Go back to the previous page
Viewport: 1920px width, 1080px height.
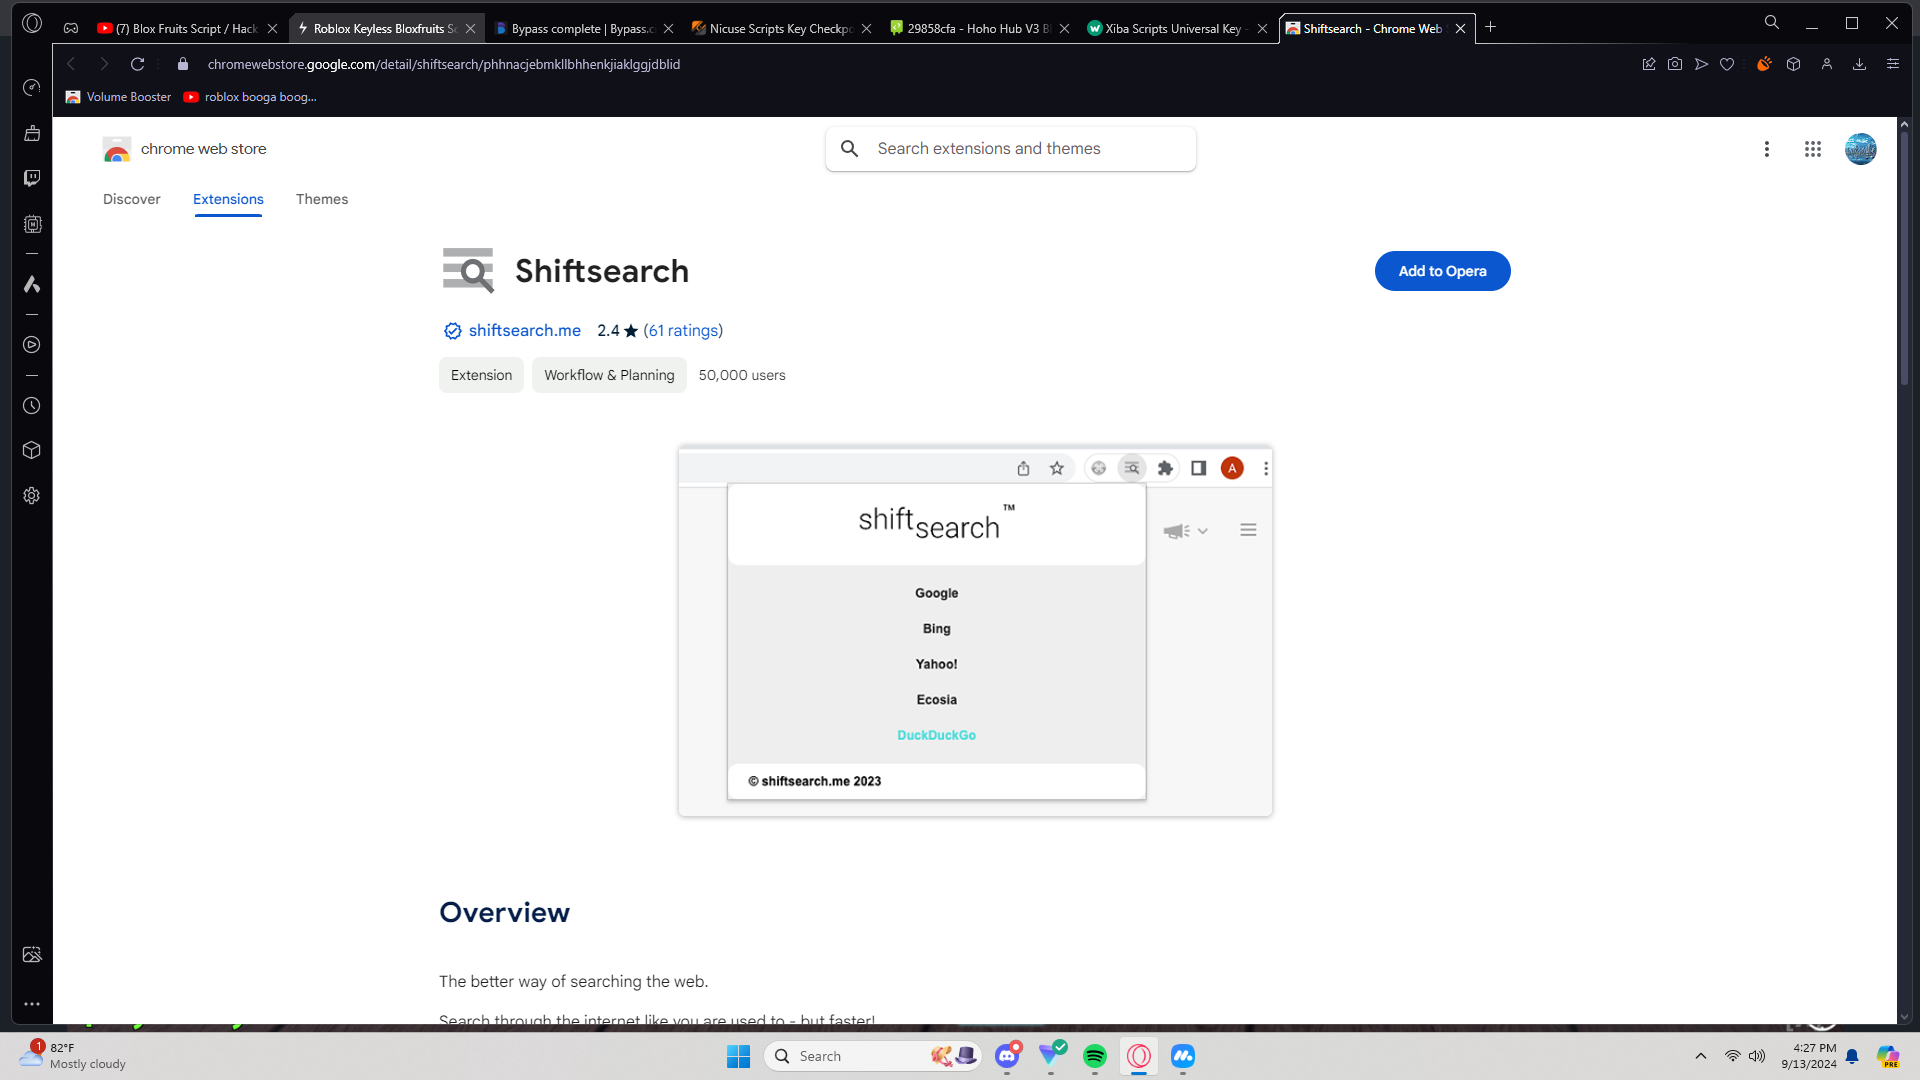71,64
